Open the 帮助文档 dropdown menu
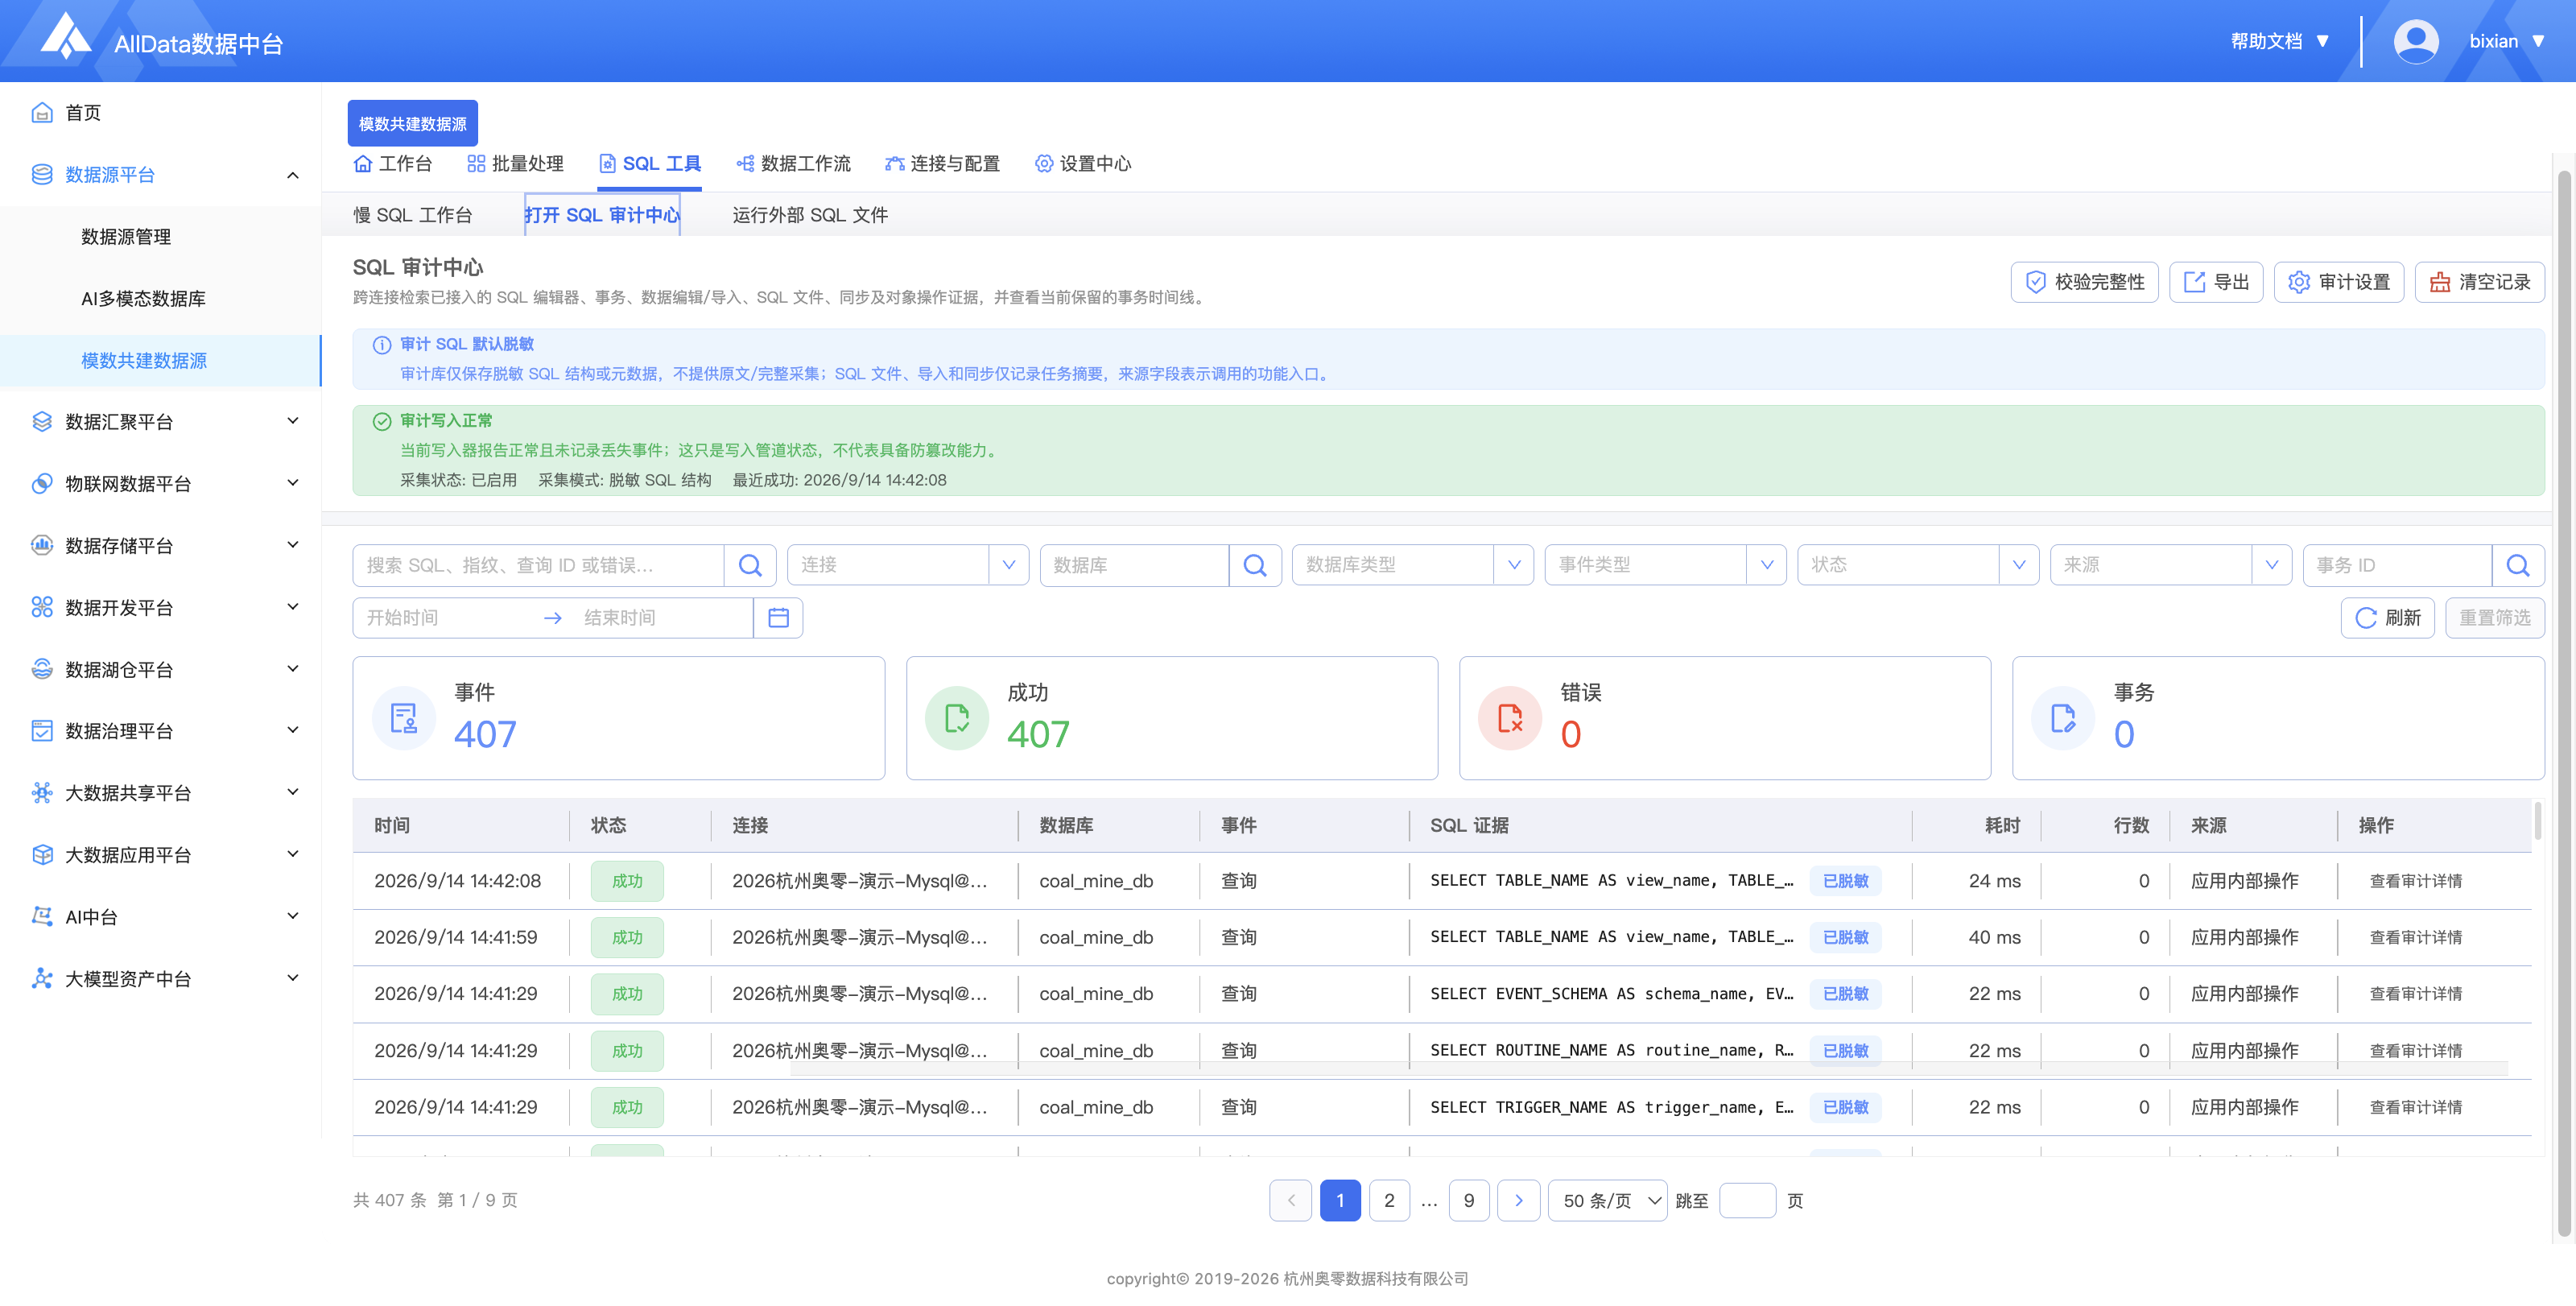The width and height of the screenshot is (2576, 1306). [x=2280, y=41]
